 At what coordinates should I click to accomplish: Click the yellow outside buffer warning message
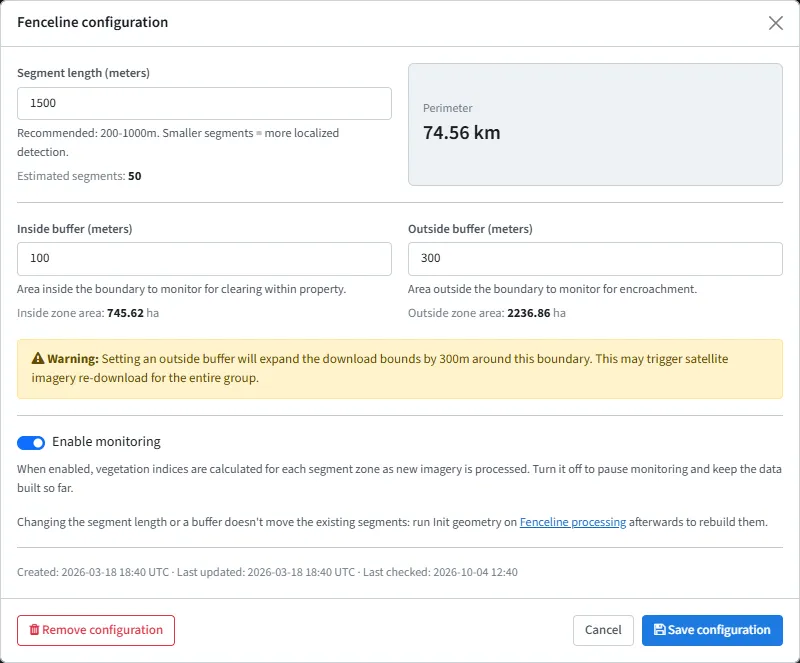click(400, 369)
